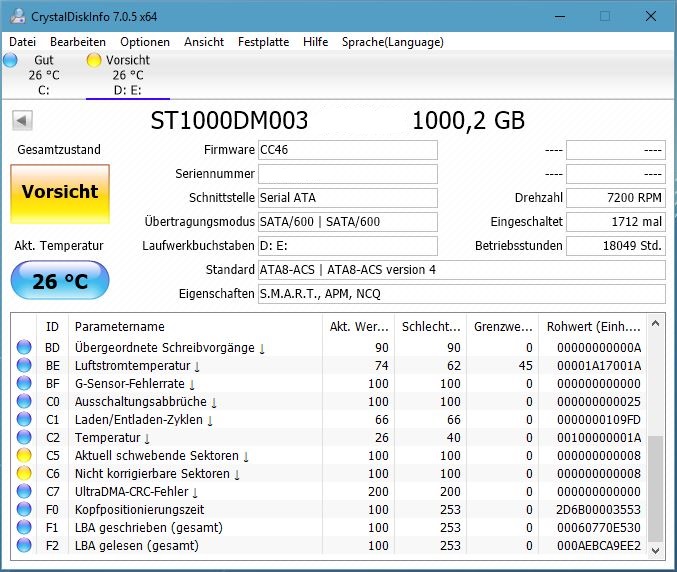Viewport: 677px width, 572px height.
Task: Click raw value 000AEBCA9EE2
Action: click(598, 546)
